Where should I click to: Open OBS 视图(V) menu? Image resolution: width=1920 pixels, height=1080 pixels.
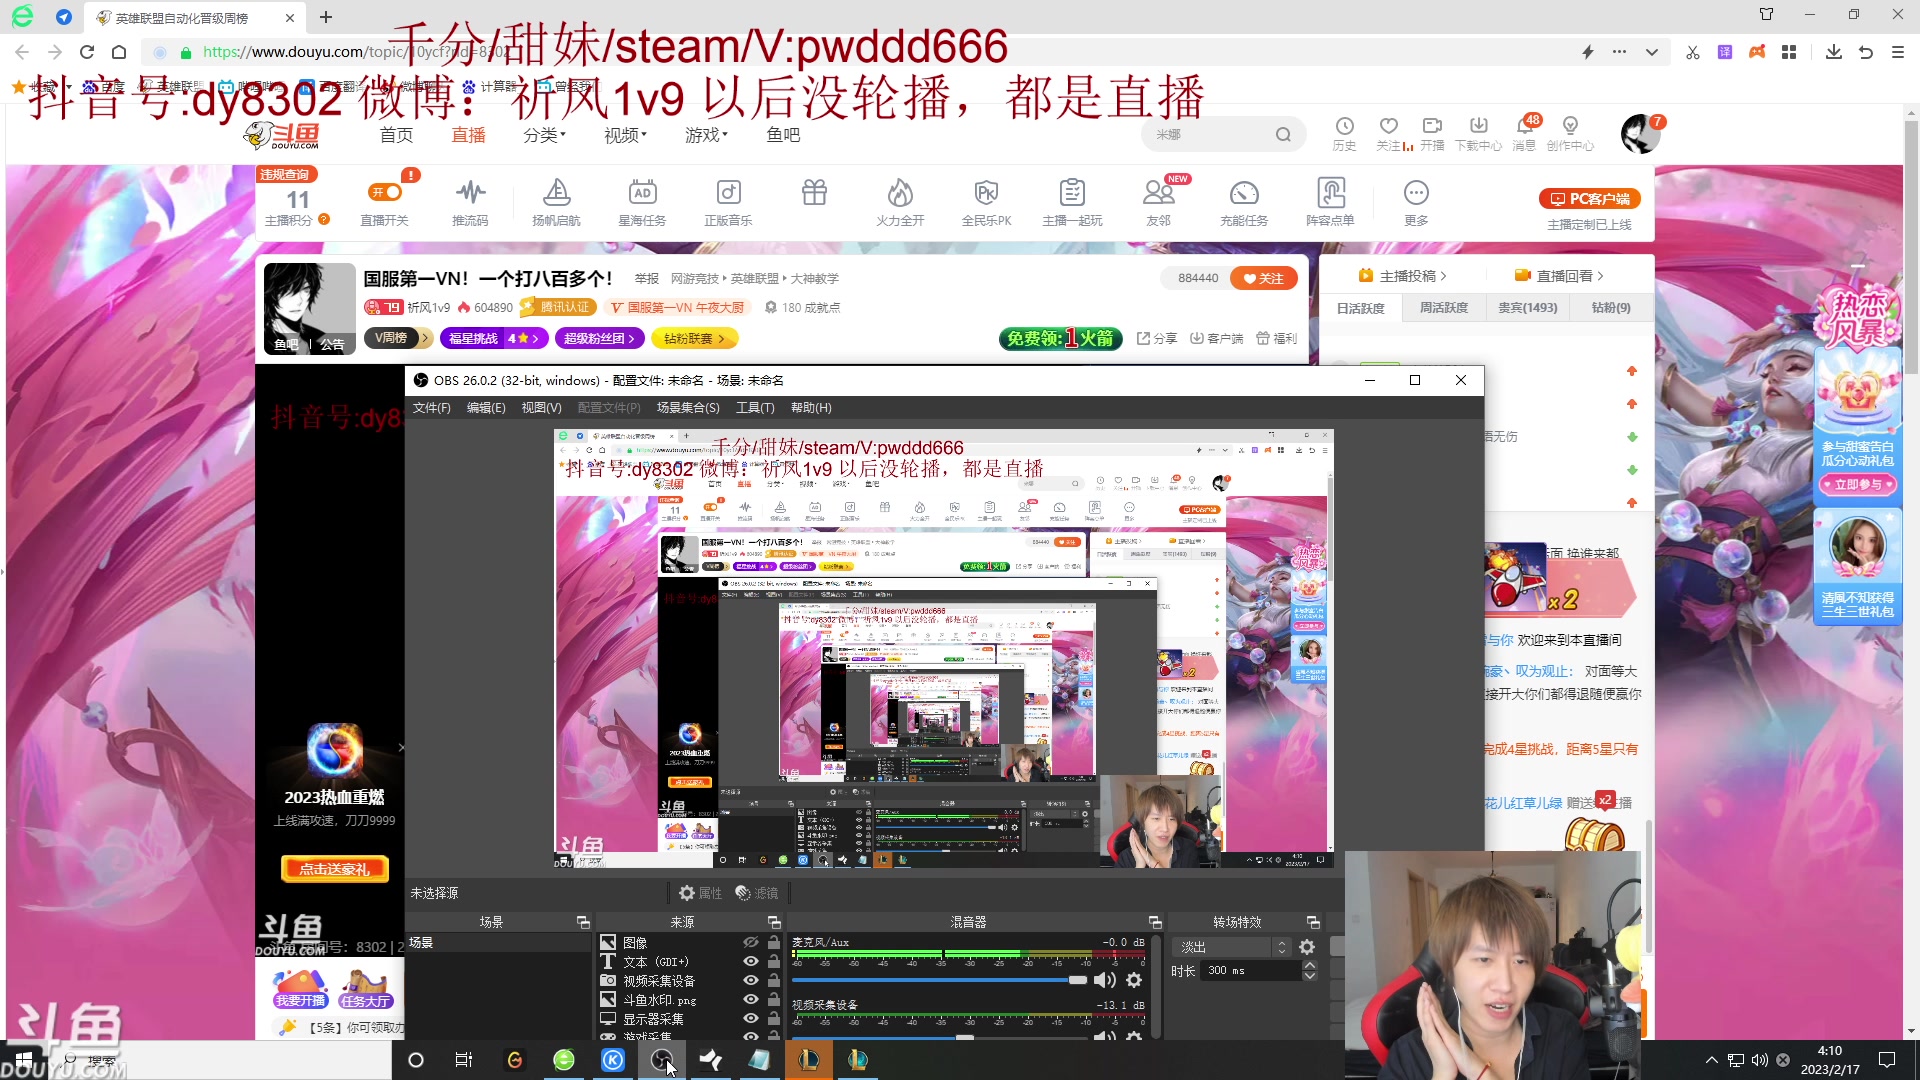[541, 408]
